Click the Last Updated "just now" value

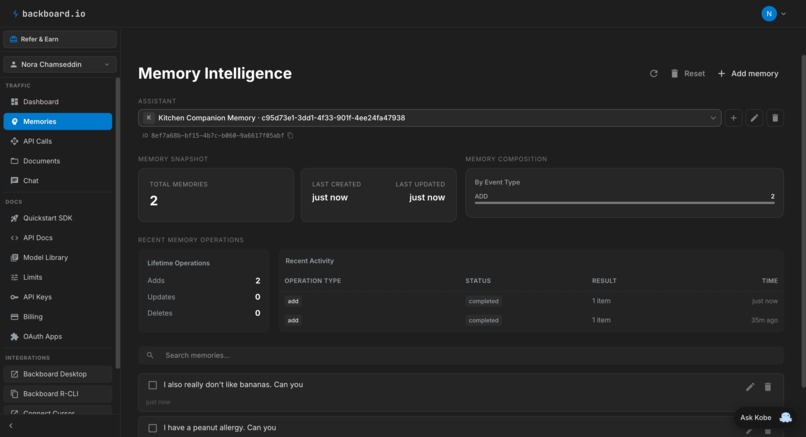(x=427, y=197)
